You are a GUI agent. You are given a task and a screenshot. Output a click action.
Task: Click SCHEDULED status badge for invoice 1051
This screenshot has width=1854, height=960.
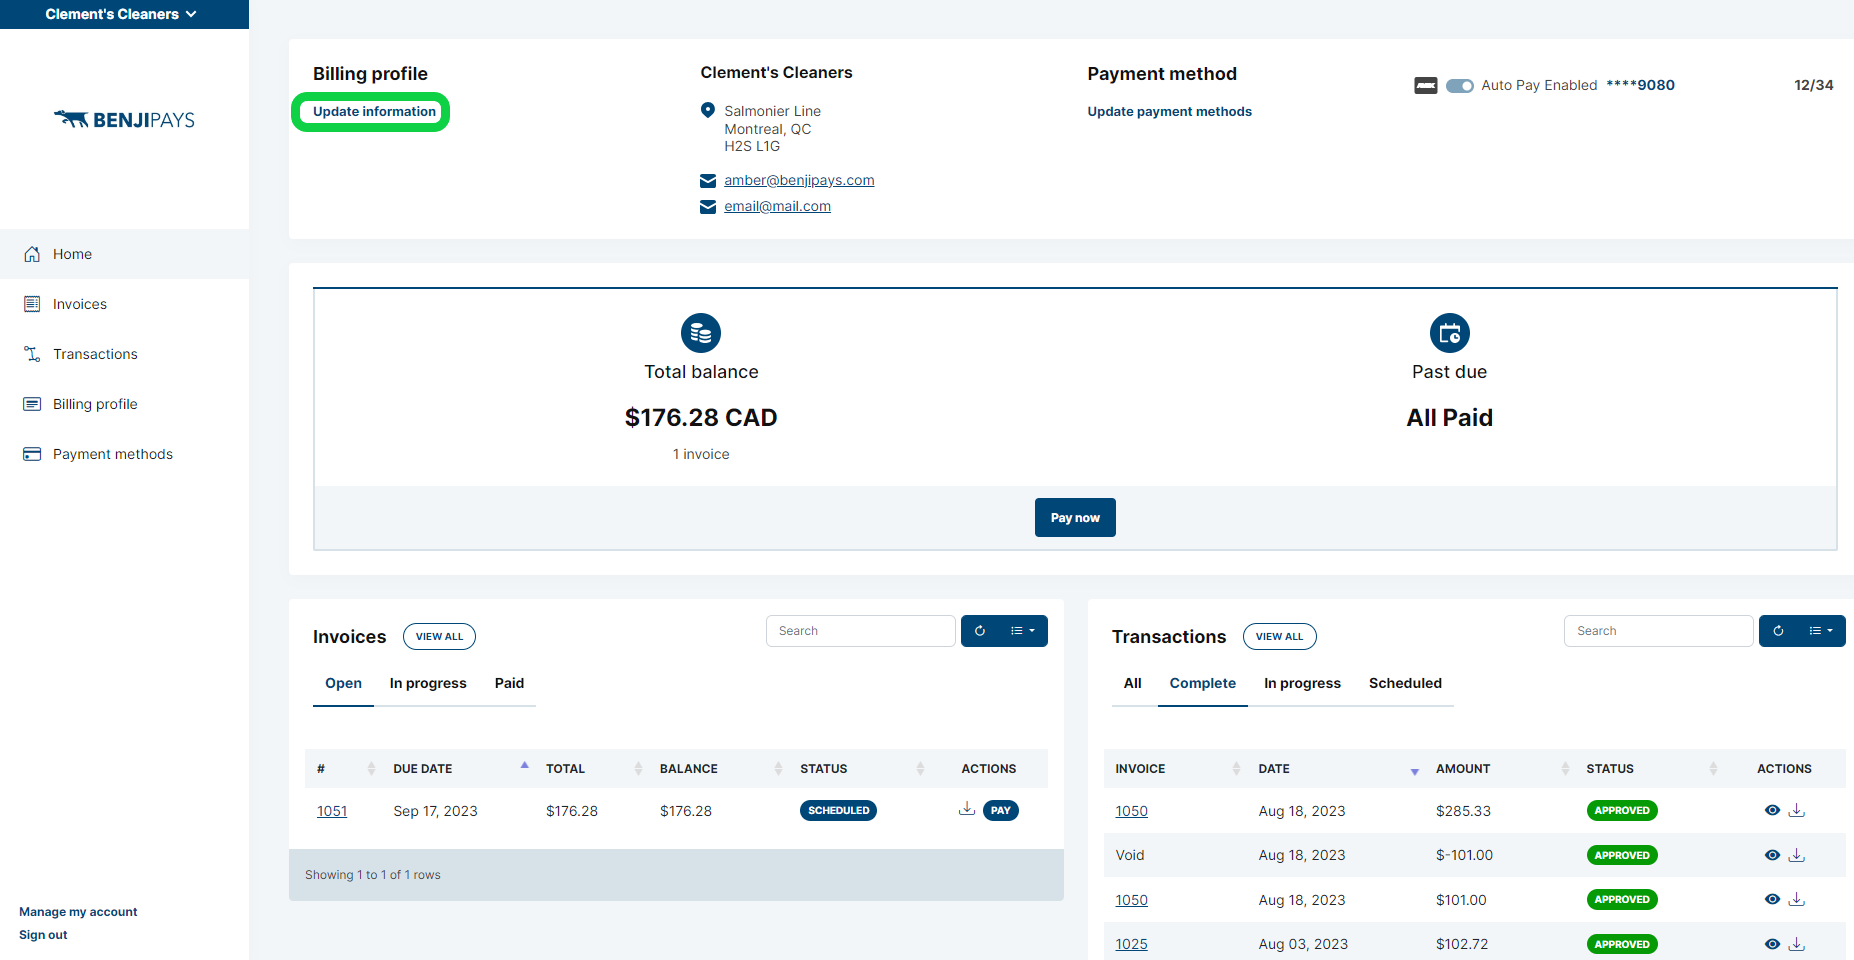(838, 810)
